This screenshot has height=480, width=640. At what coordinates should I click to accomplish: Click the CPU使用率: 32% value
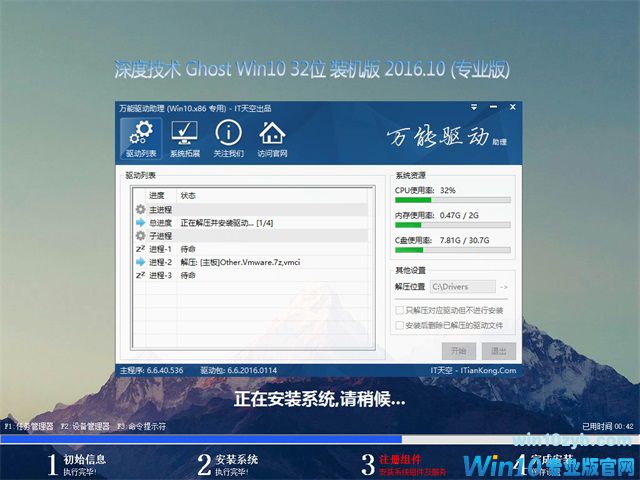(448, 190)
